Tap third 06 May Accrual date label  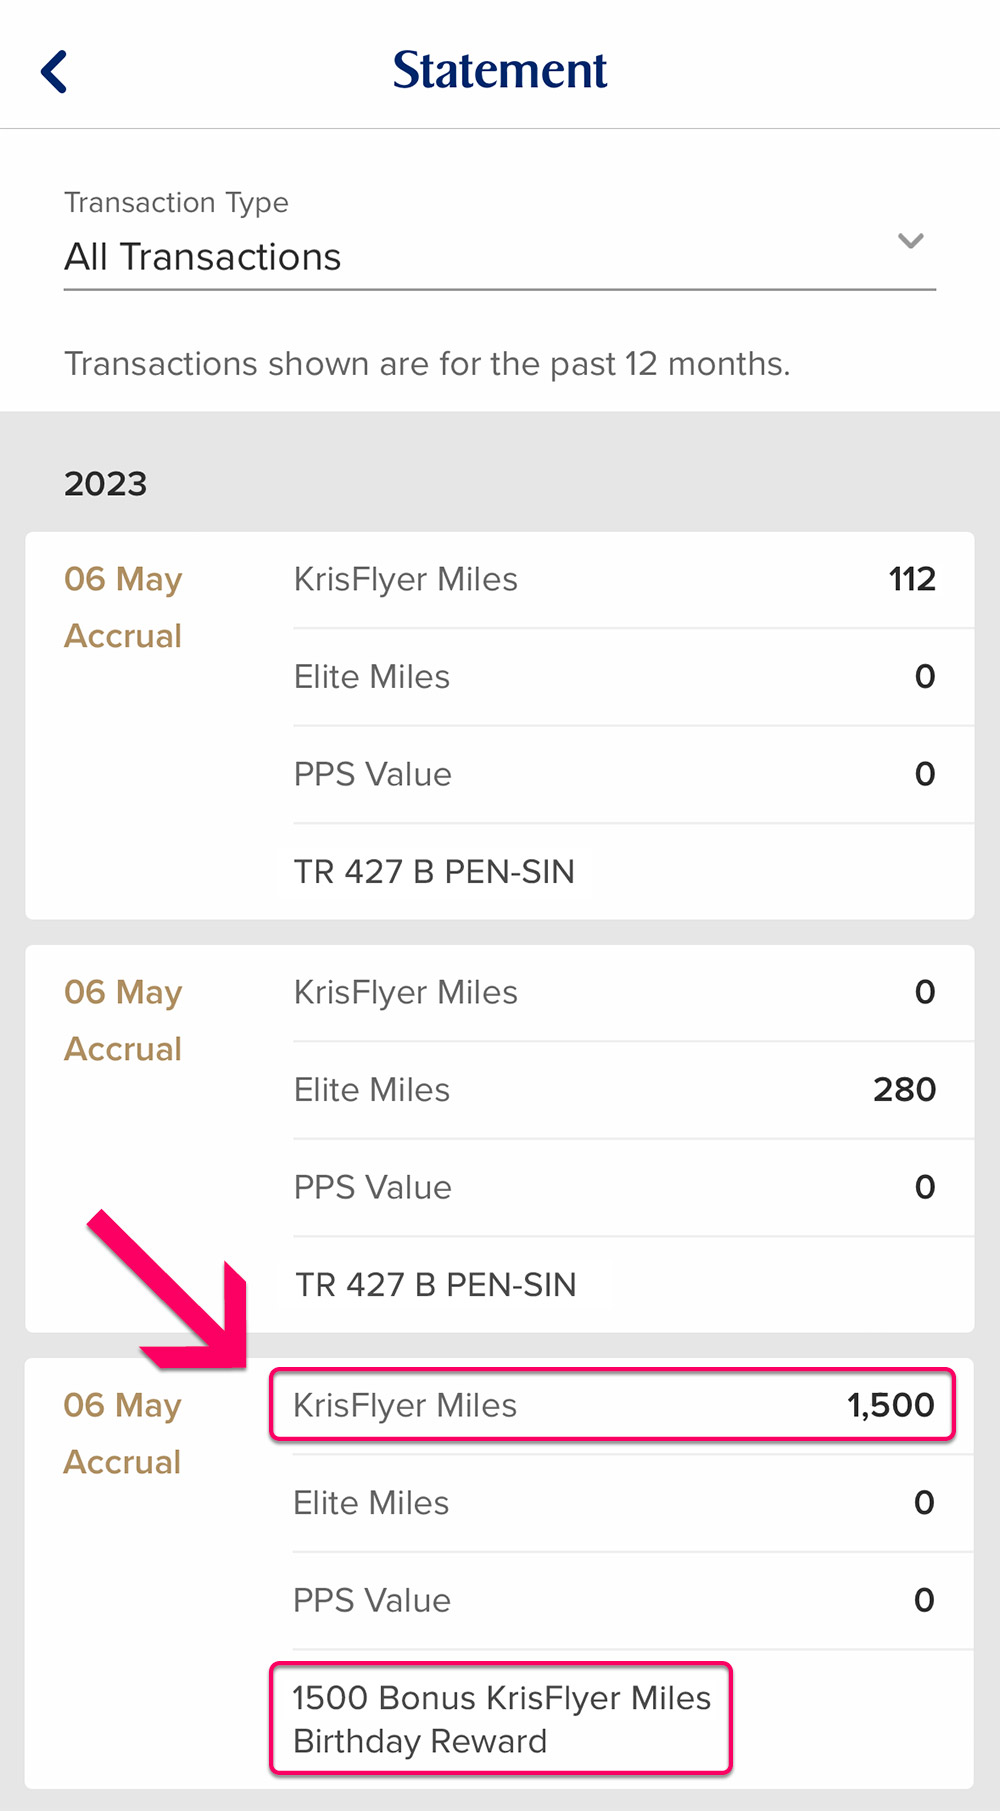pos(123,1433)
